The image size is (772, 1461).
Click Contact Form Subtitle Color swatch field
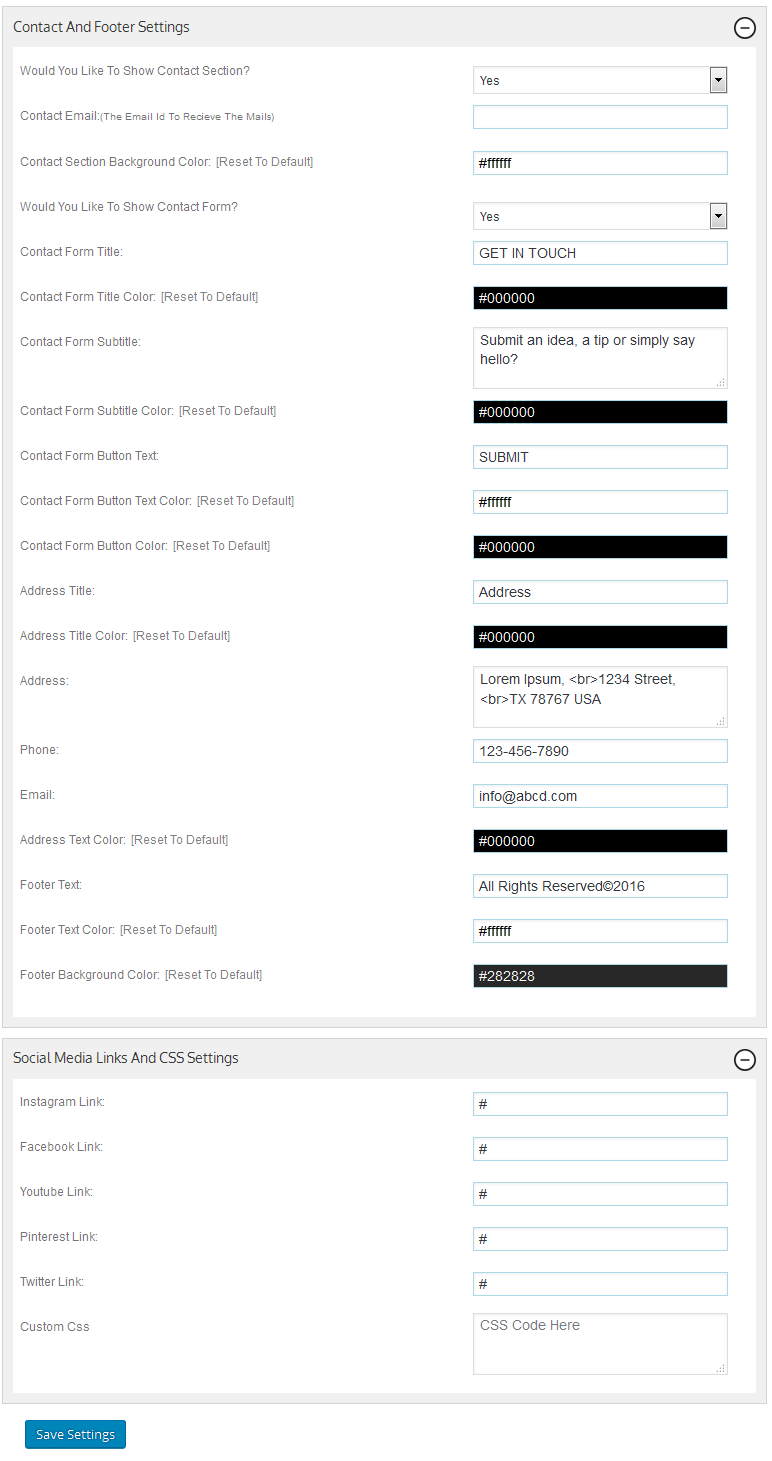600,412
